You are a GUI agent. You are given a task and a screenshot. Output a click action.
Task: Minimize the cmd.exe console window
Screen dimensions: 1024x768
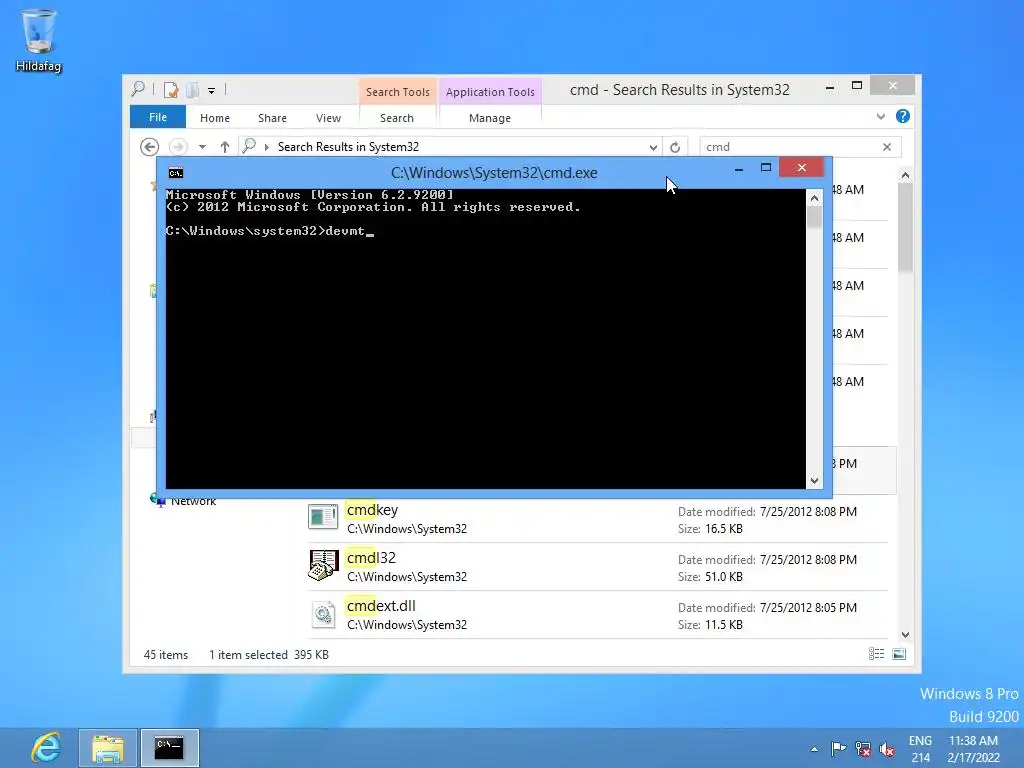tap(739, 168)
